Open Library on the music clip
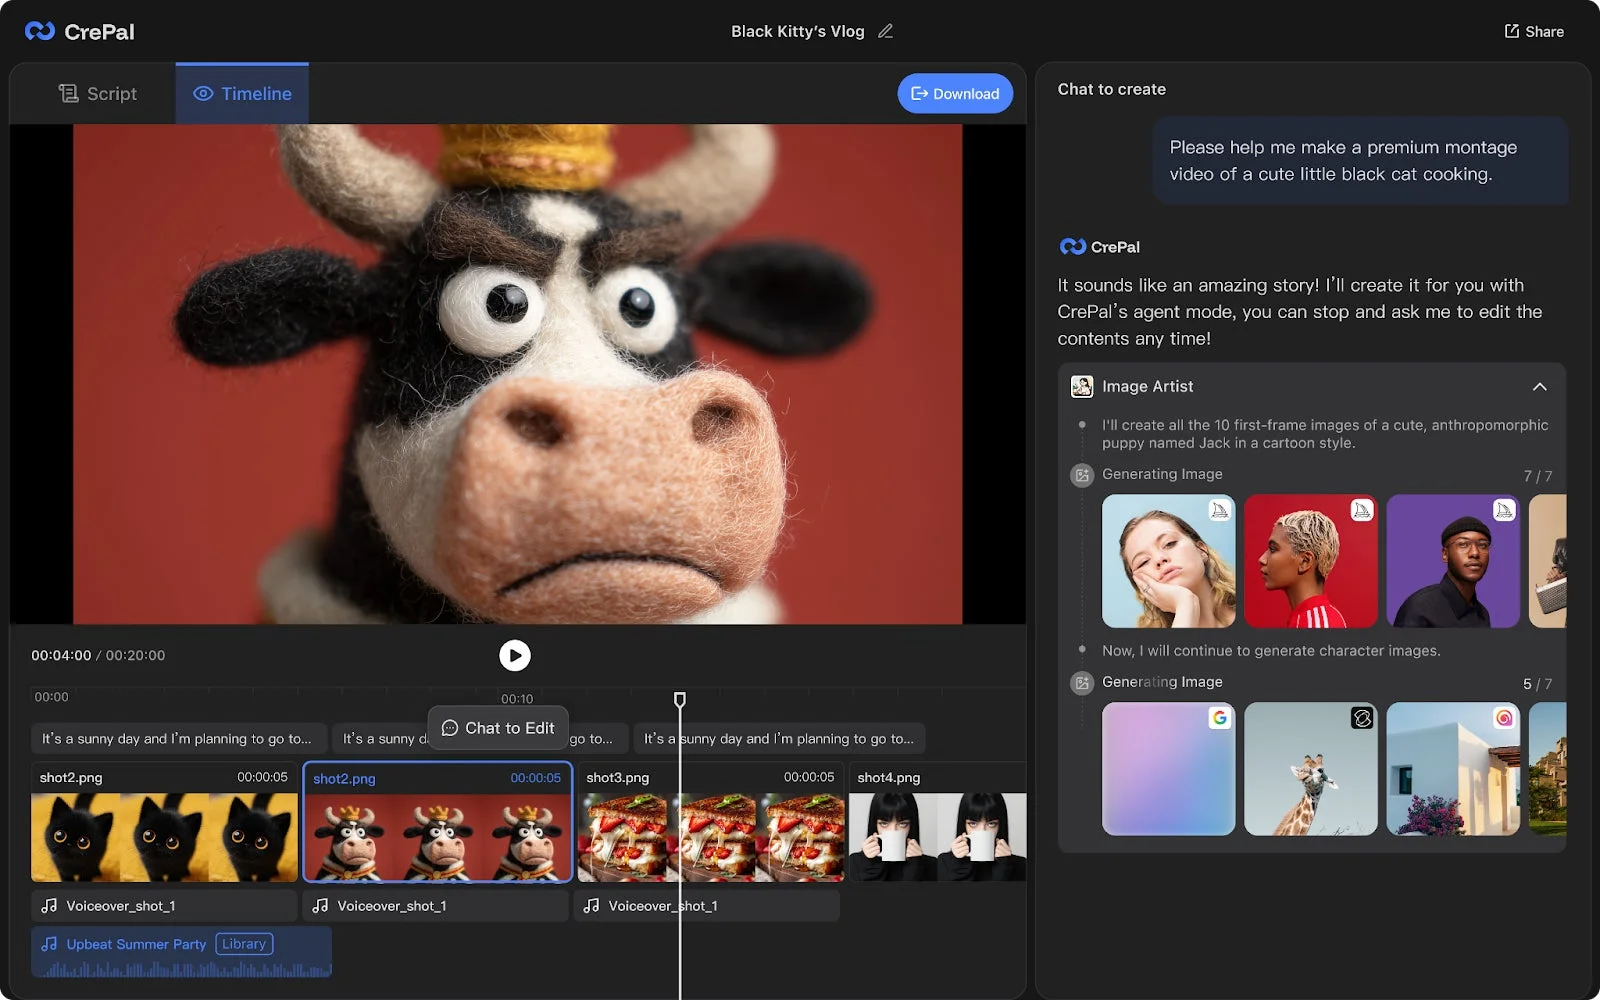Image resolution: width=1600 pixels, height=1000 pixels. coord(244,943)
